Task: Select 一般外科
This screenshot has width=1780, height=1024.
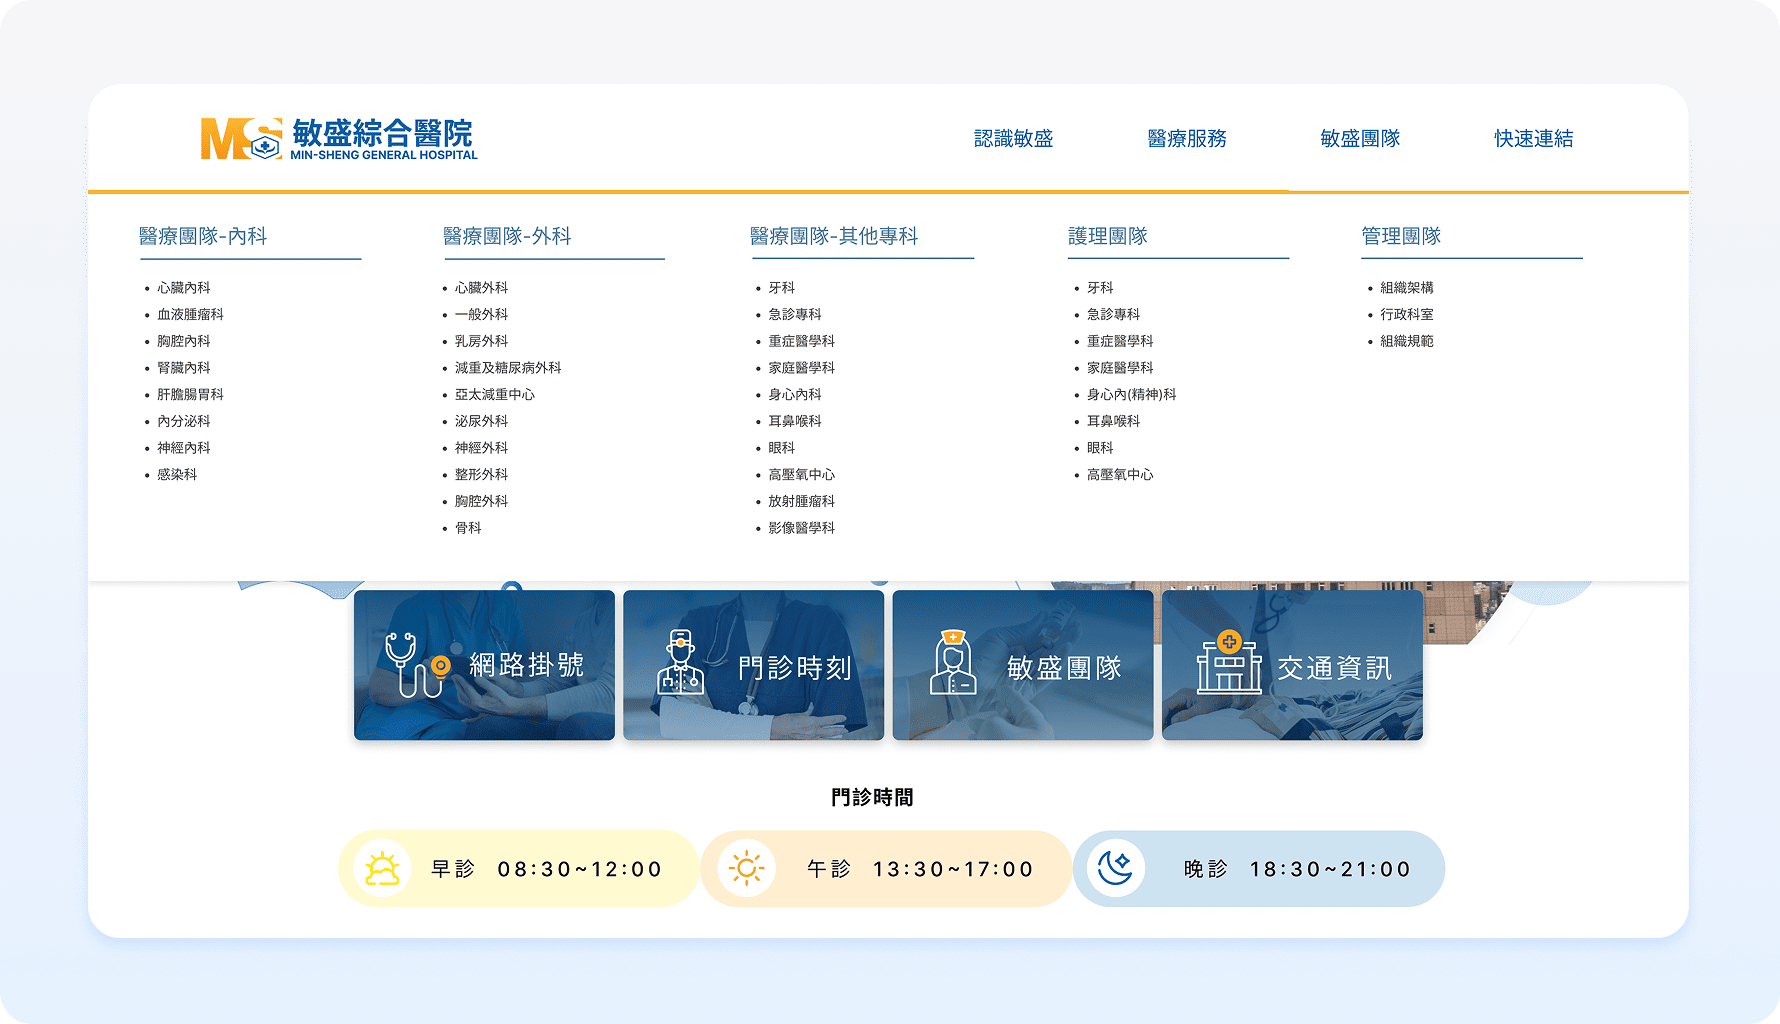Action: (482, 314)
